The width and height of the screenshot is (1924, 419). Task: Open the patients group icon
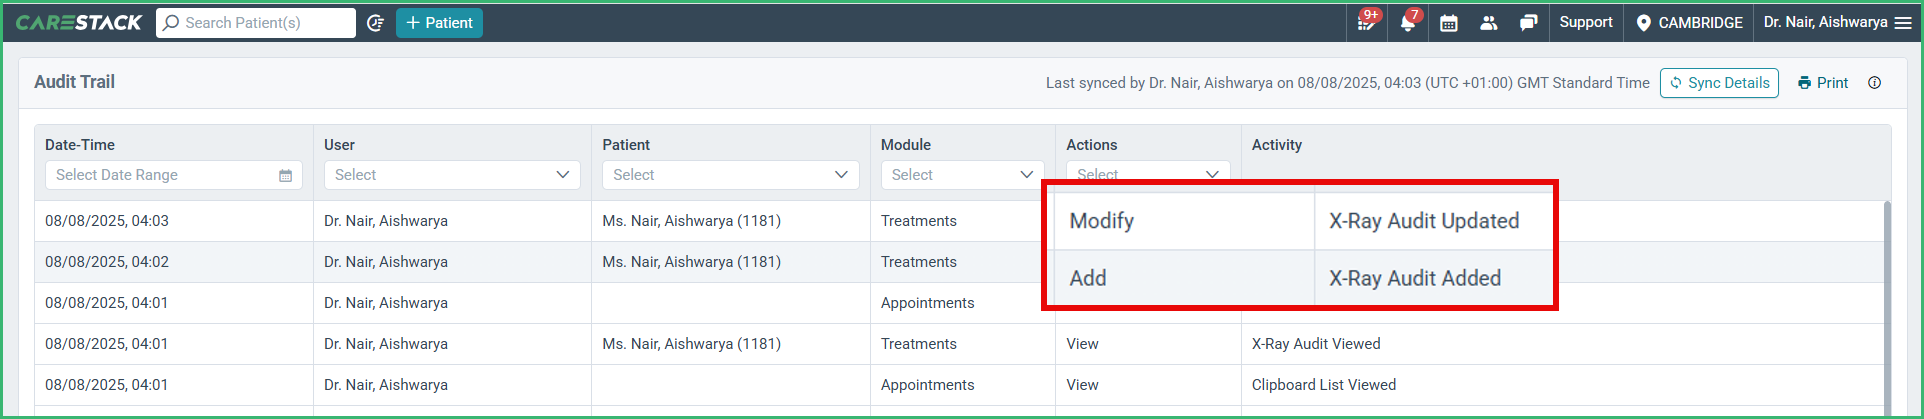[x=1489, y=22]
